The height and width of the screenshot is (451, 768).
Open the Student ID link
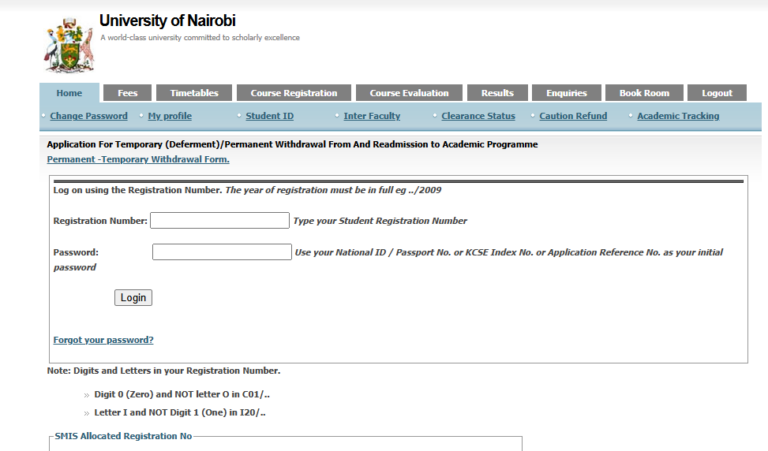[x=269, y=116]
